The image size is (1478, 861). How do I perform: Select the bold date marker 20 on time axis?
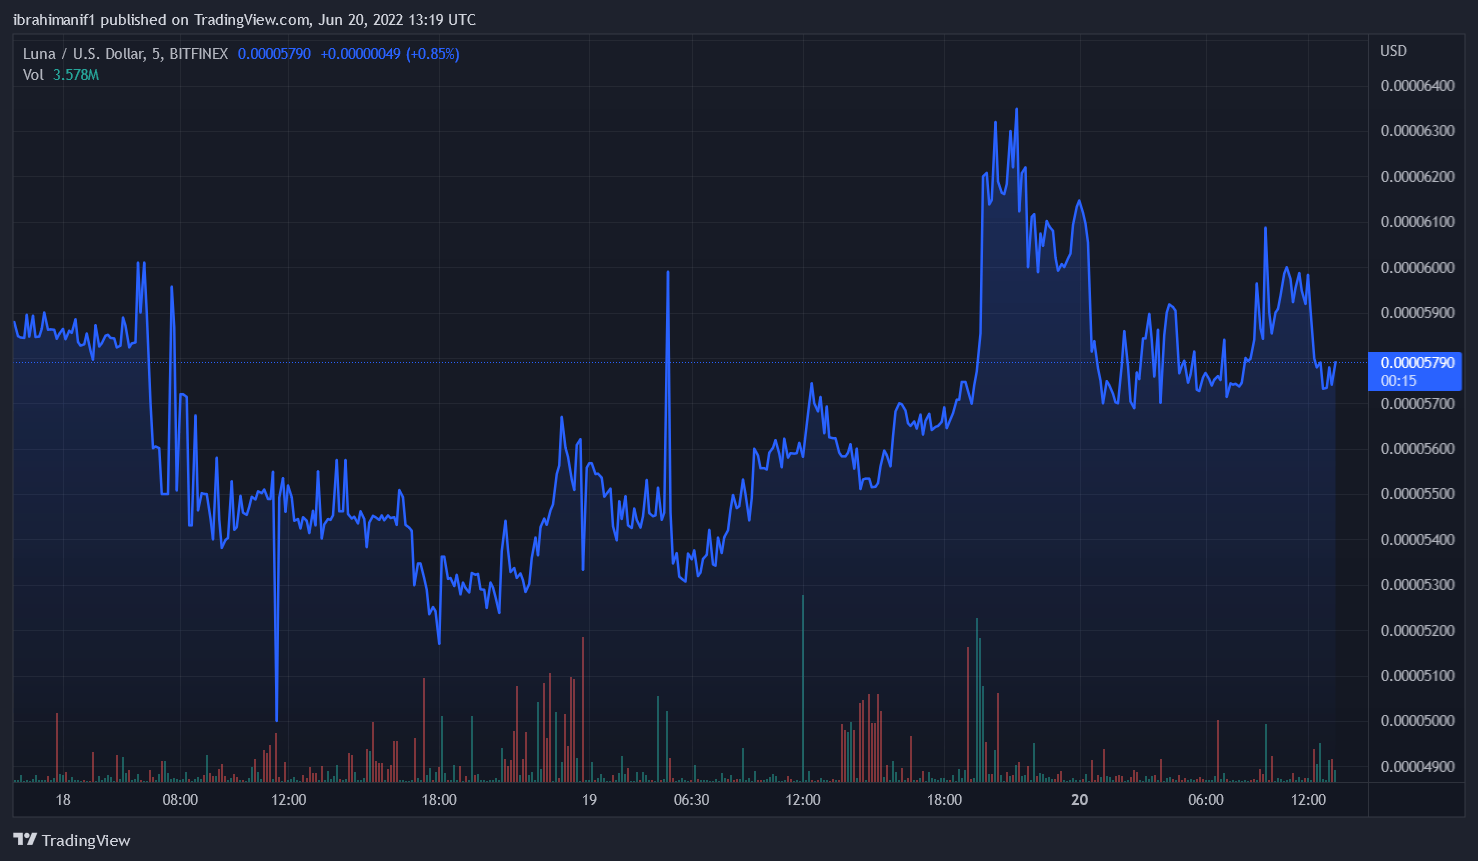tap(1079, 800)
